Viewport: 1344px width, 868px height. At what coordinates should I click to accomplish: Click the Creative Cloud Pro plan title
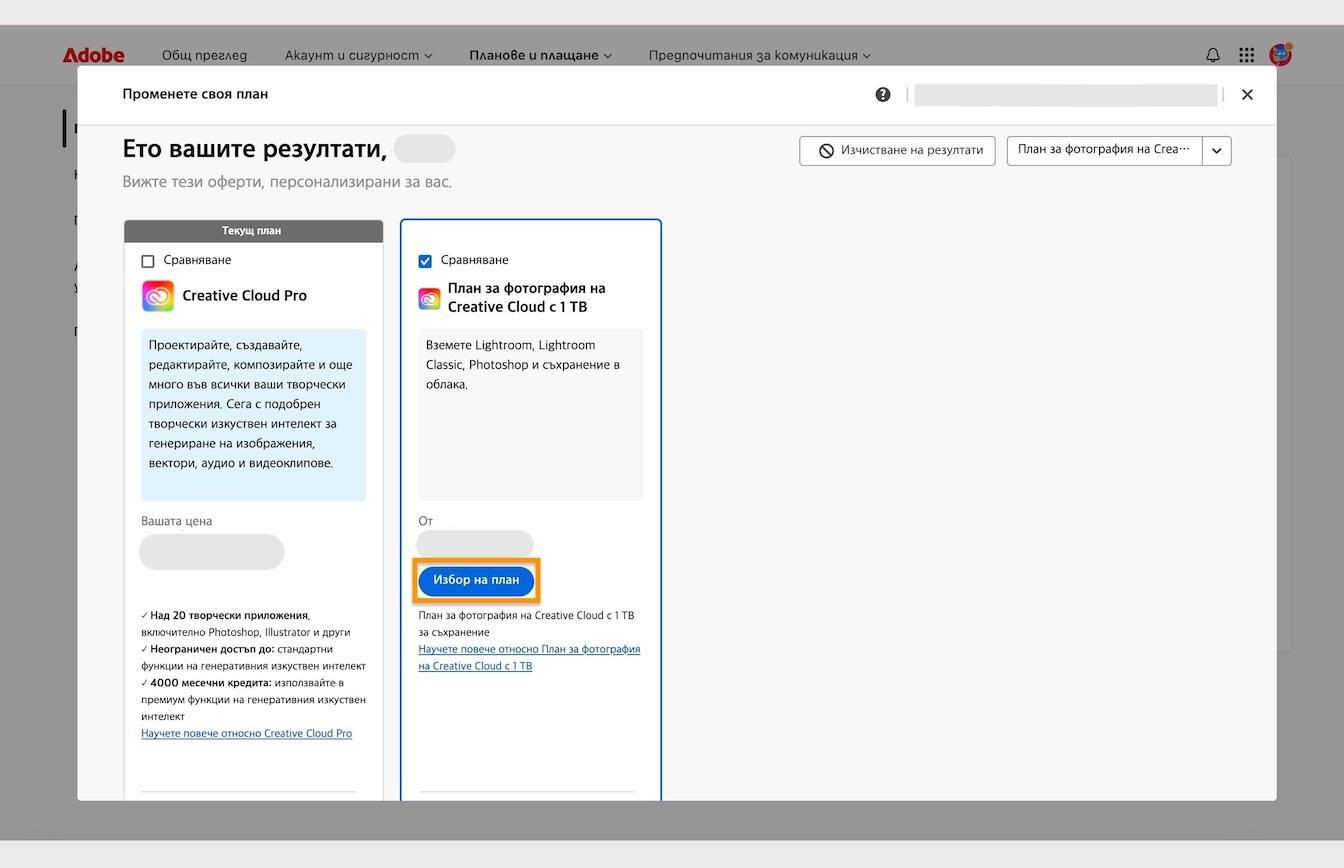pyautogui.click(x=244, y=296)
